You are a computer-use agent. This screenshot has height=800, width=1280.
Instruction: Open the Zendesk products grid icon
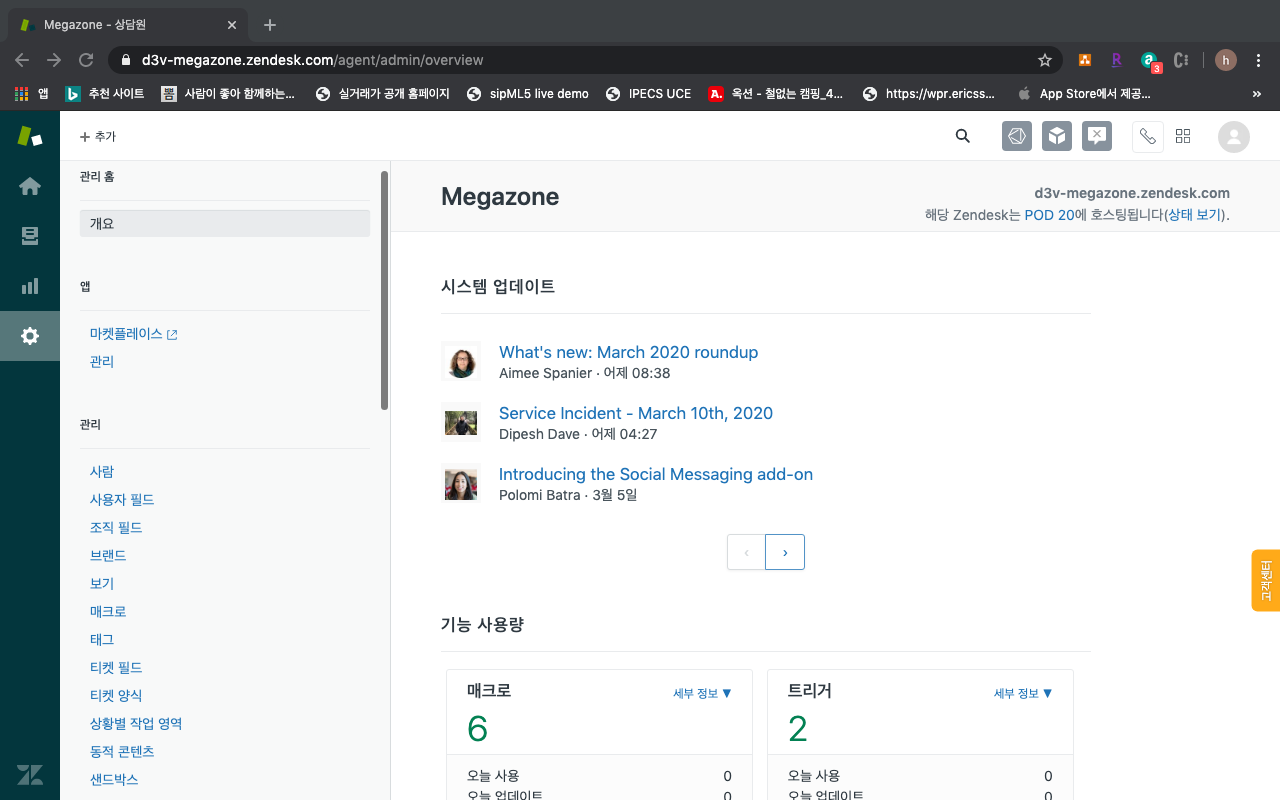1183,136
